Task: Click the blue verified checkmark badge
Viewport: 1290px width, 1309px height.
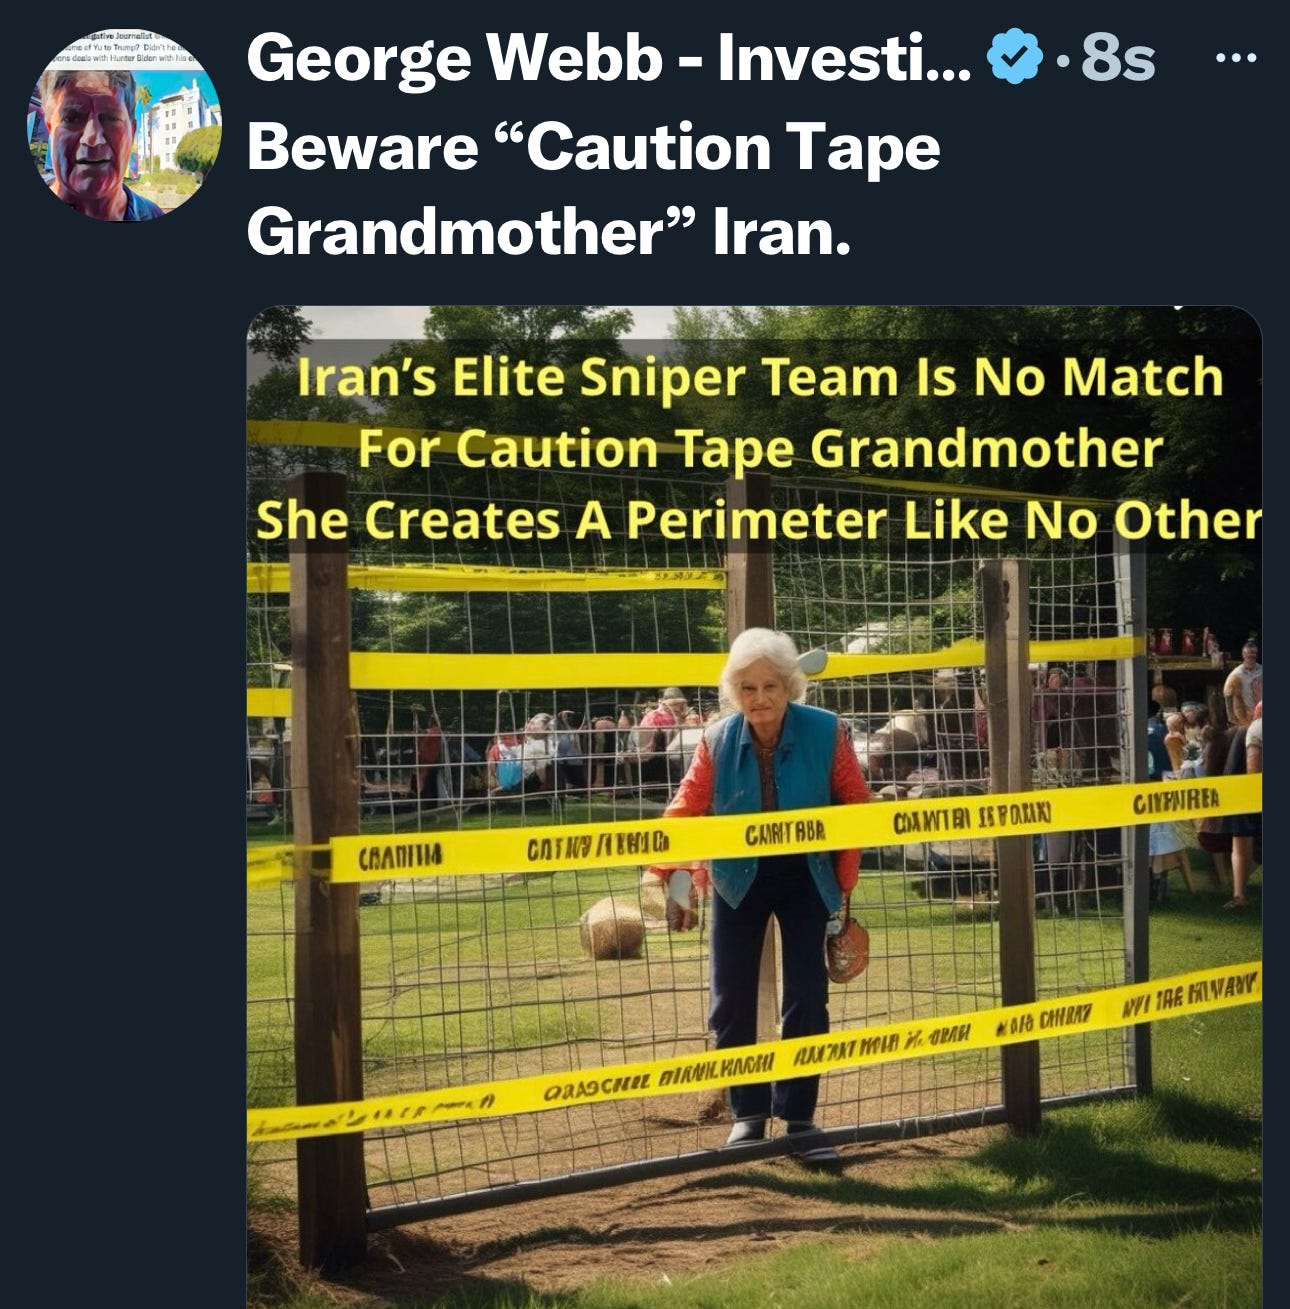Action: tap(1014, 59)
